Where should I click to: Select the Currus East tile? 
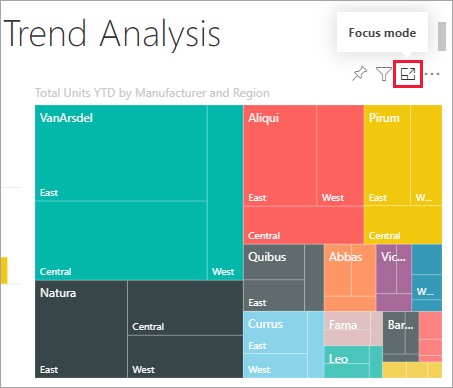tap(275, 332)
